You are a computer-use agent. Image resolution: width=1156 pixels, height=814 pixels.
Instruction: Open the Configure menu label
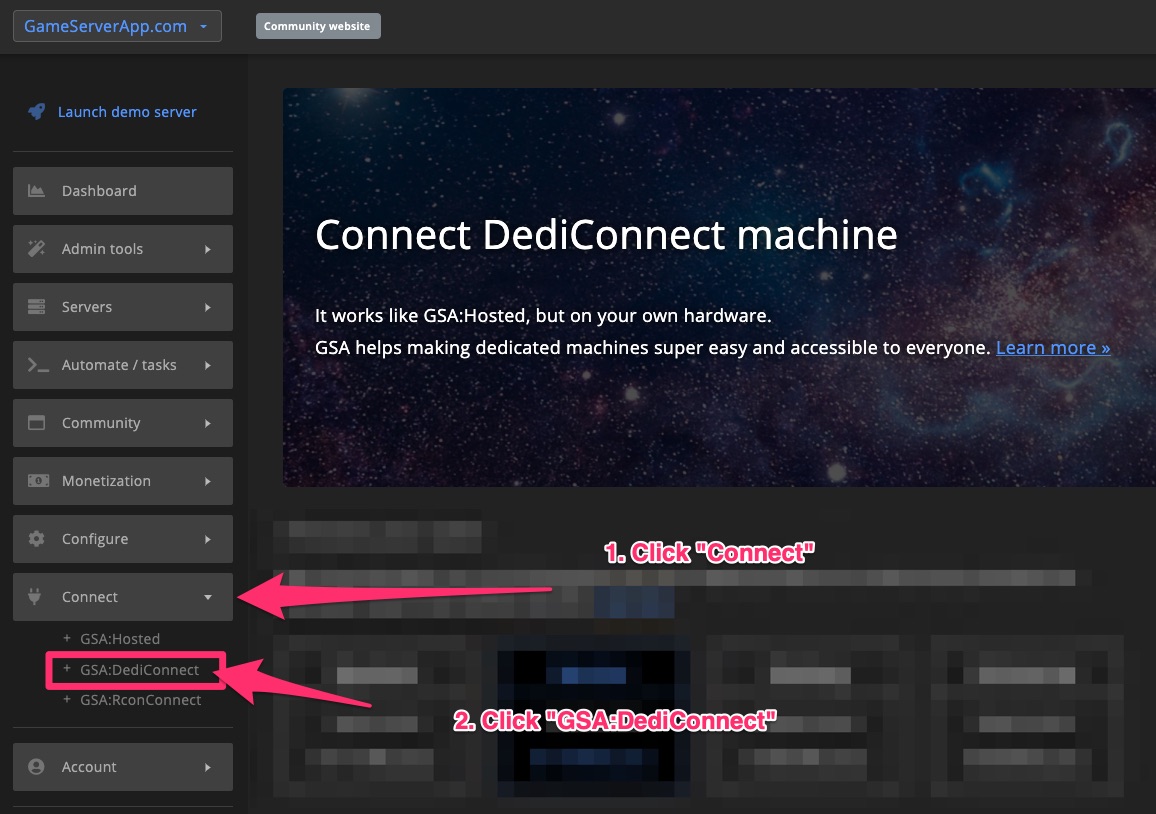pyautogui.click(x=95, y=539)
